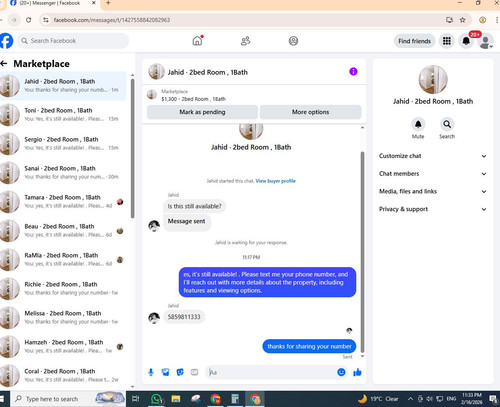Open Beau - 2bed Room conversation
This screenshot has width=500, height=407.
[63, 230]
